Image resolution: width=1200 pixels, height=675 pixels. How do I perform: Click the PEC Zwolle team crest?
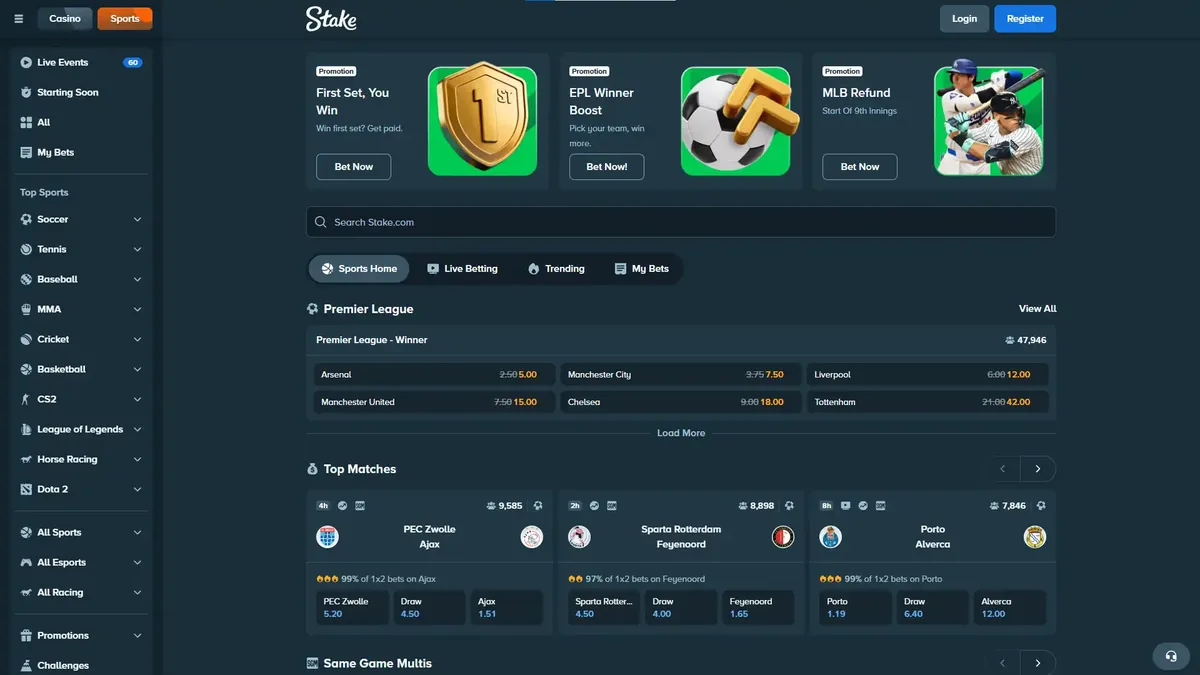(x=327, y=537)
